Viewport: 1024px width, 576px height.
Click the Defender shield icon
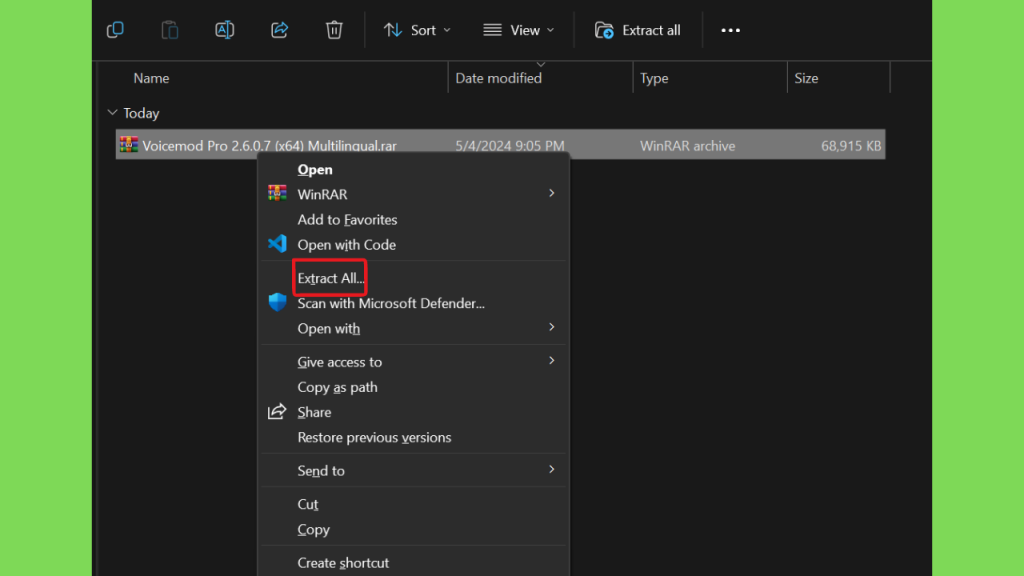[x=278, y=302]
